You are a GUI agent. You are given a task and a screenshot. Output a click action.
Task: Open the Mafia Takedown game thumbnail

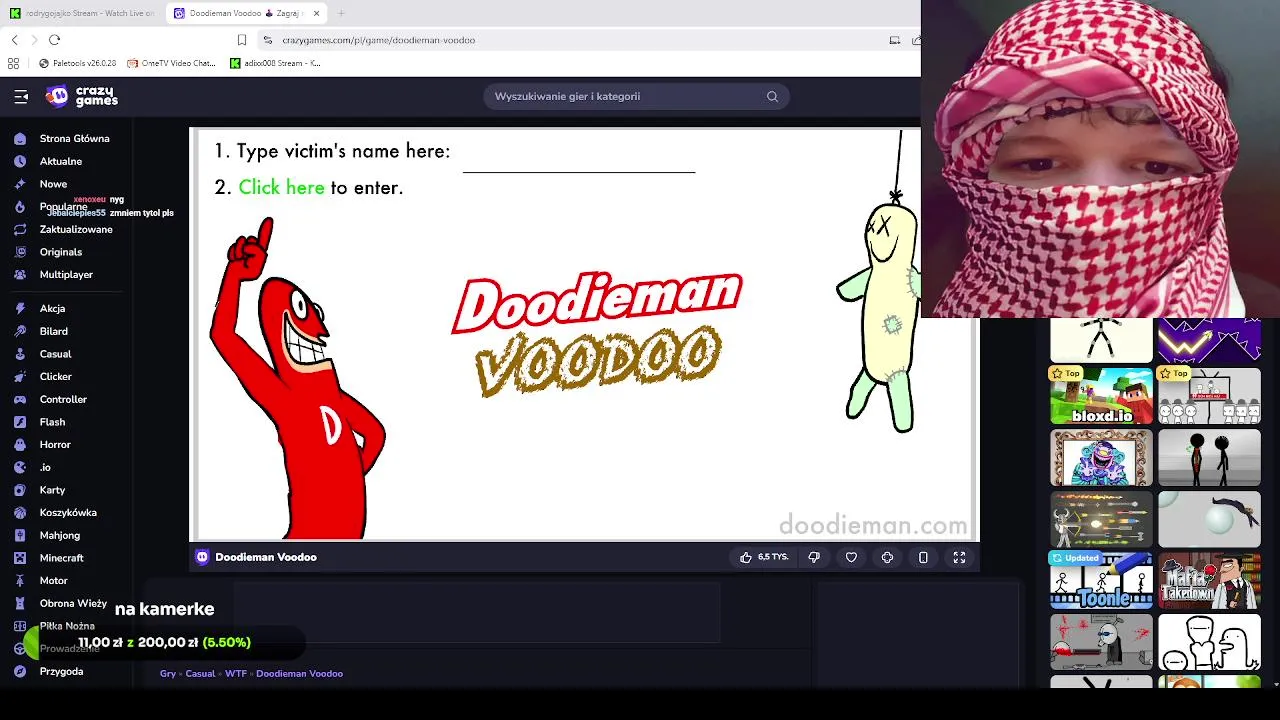click(1209, 581)
